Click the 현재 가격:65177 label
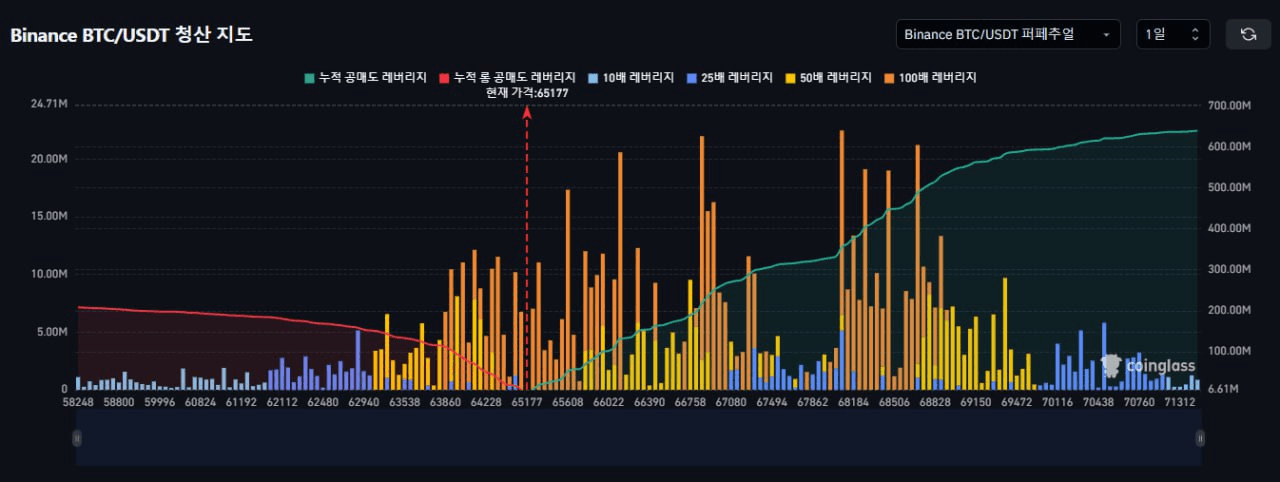This screenshot has width=1280, height=482. 527,92
